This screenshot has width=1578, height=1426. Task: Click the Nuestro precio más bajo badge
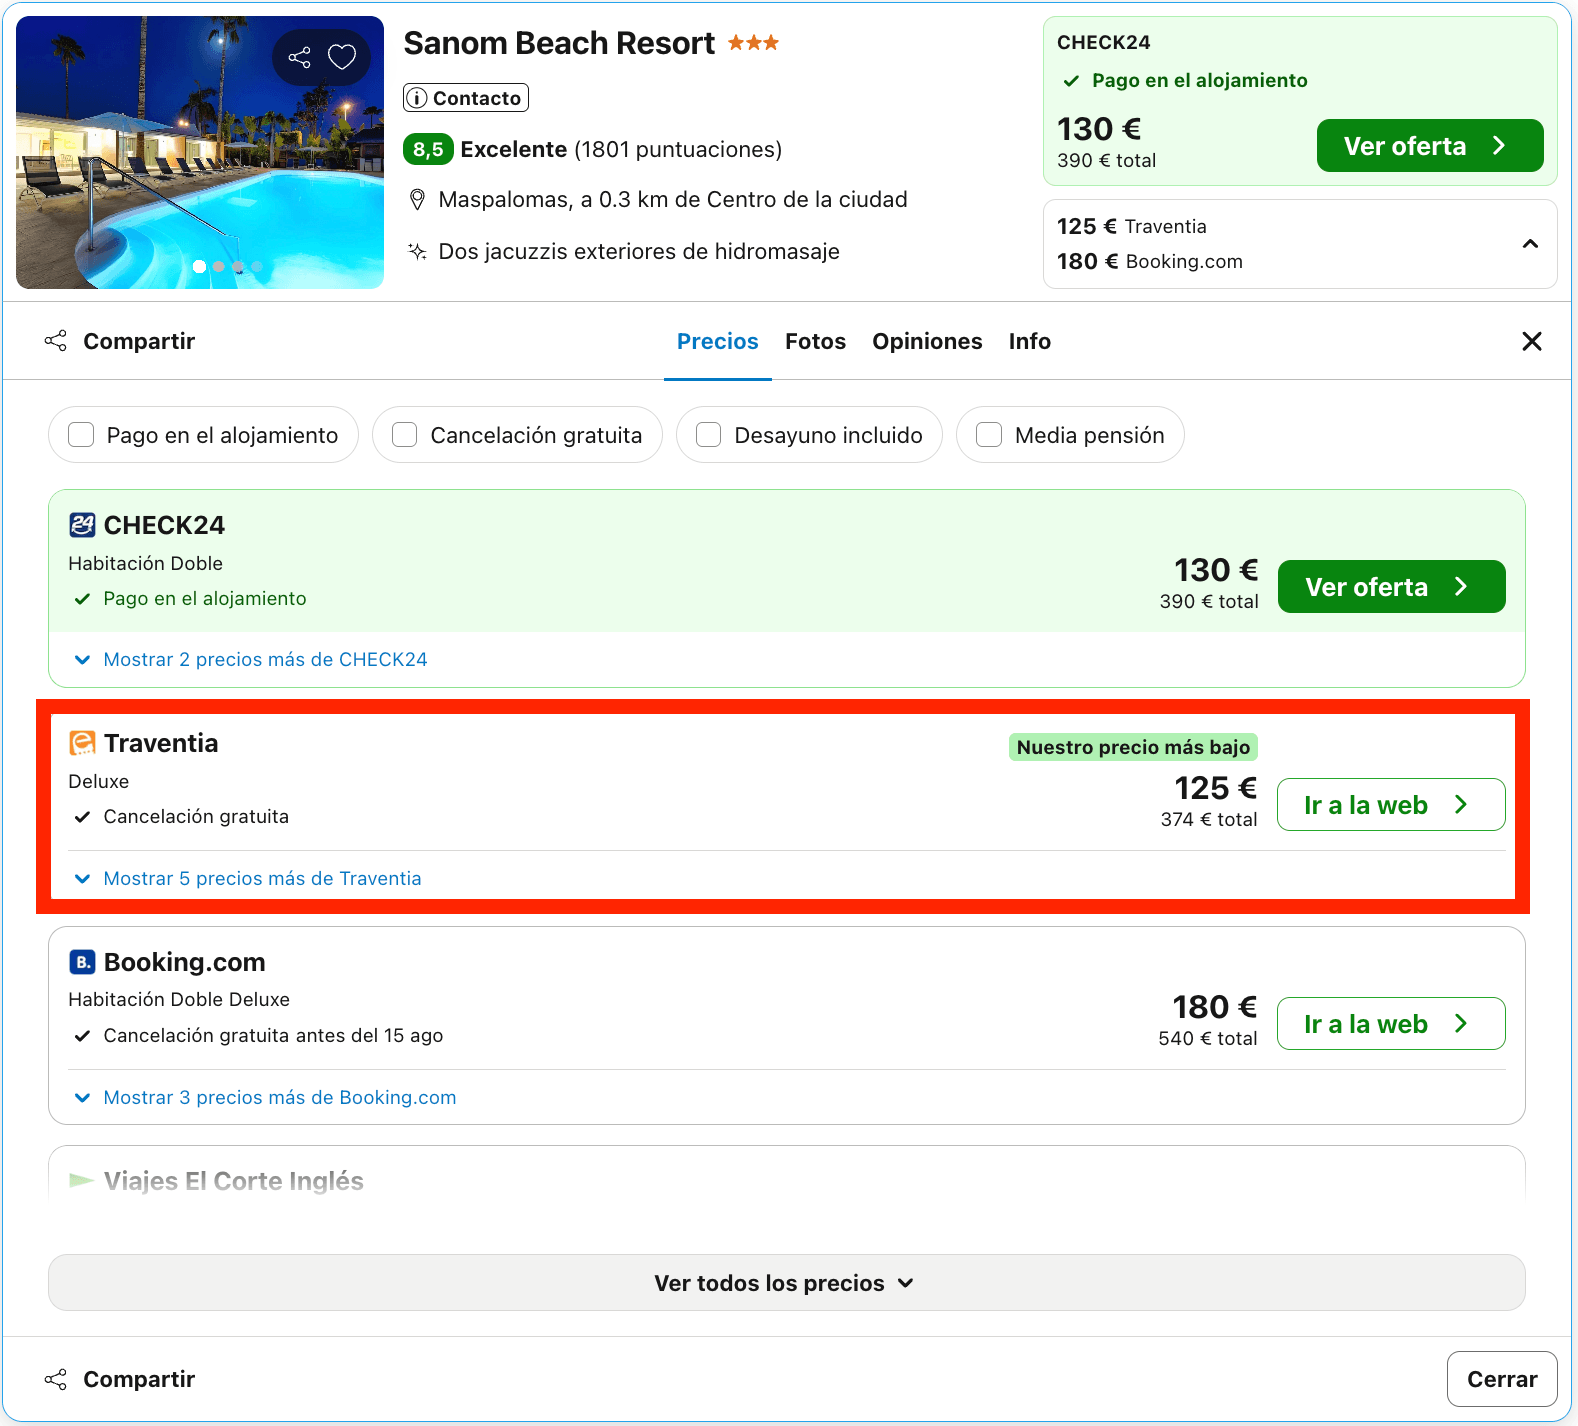[x=1133, y=747]
